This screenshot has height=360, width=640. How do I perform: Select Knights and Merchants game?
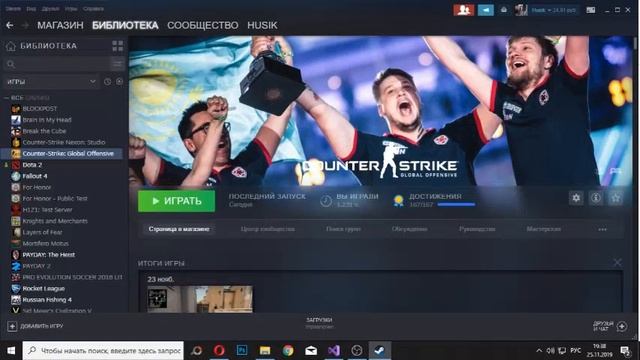(x=55, y=221)
